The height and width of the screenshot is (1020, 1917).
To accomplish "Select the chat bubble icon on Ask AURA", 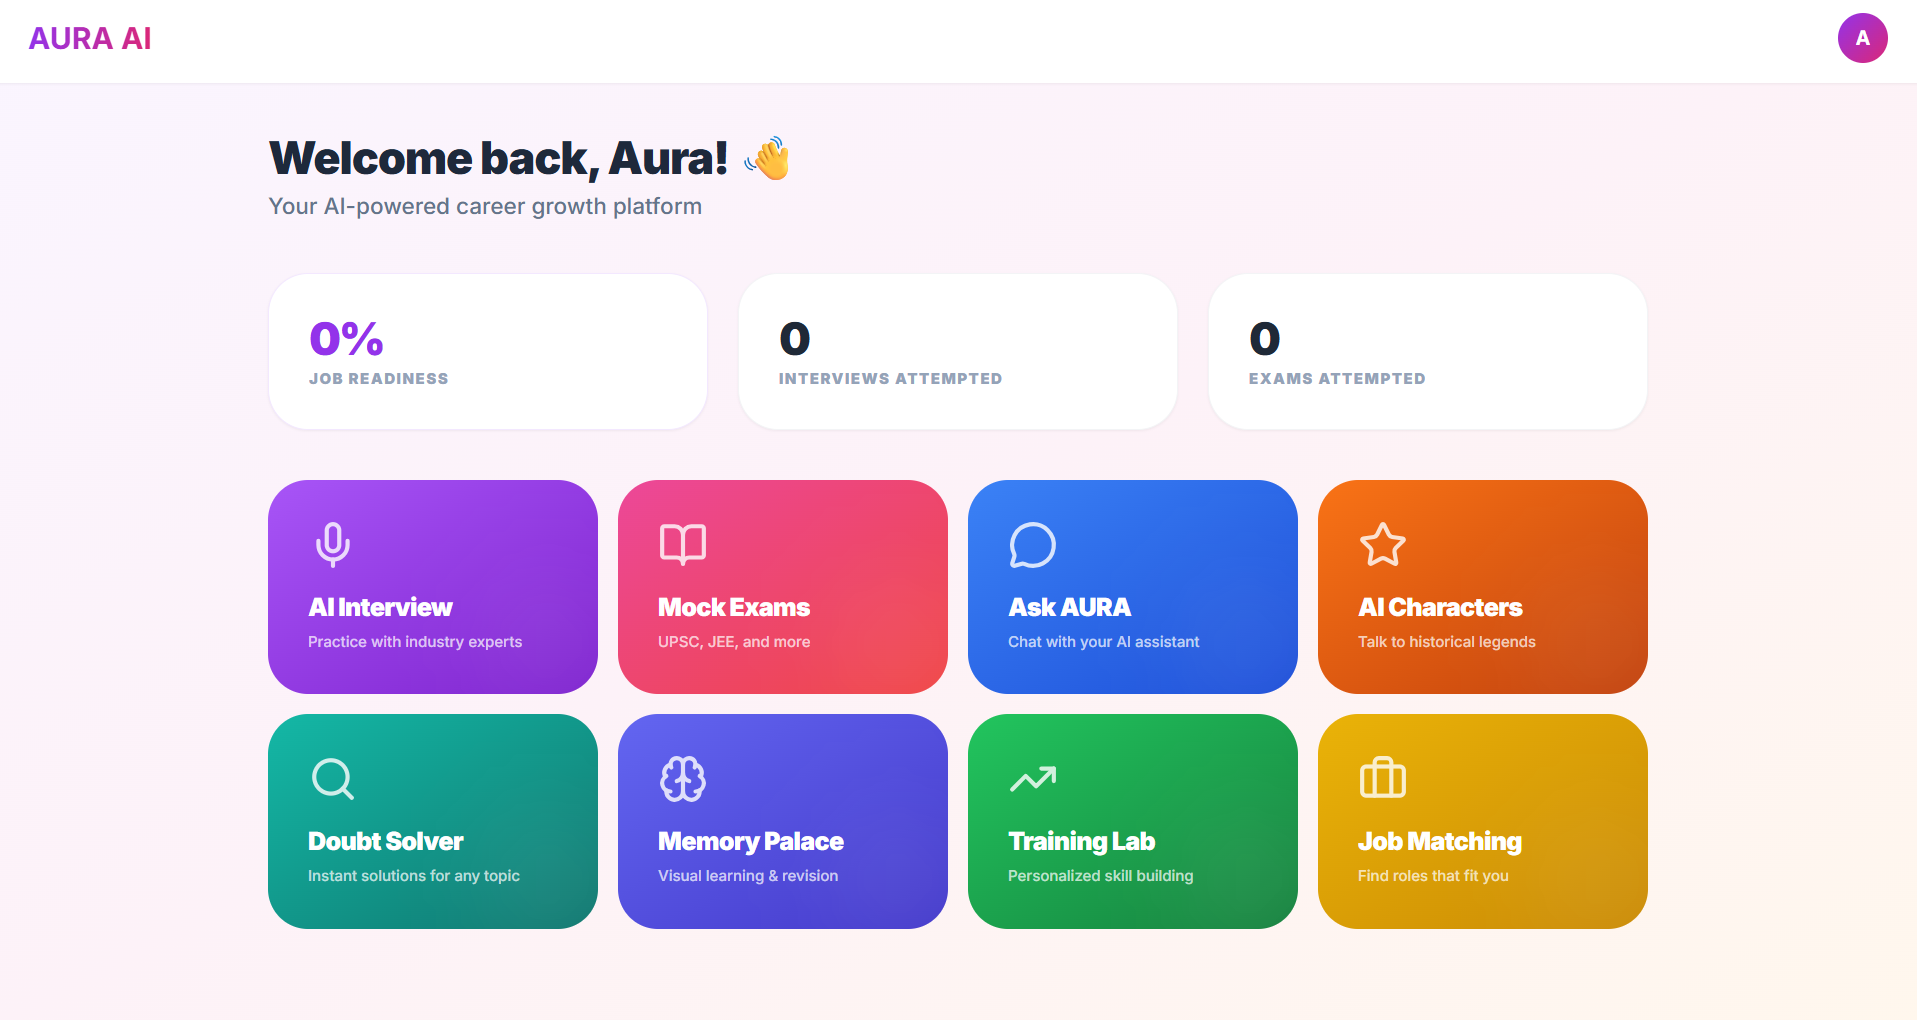I will (x=1031, y=545).
